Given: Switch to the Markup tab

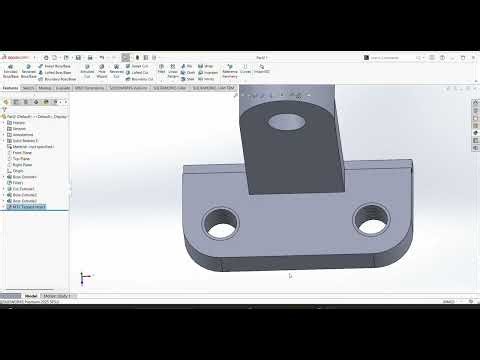Looking at the screenshot, I should click(x=45, y=88).
